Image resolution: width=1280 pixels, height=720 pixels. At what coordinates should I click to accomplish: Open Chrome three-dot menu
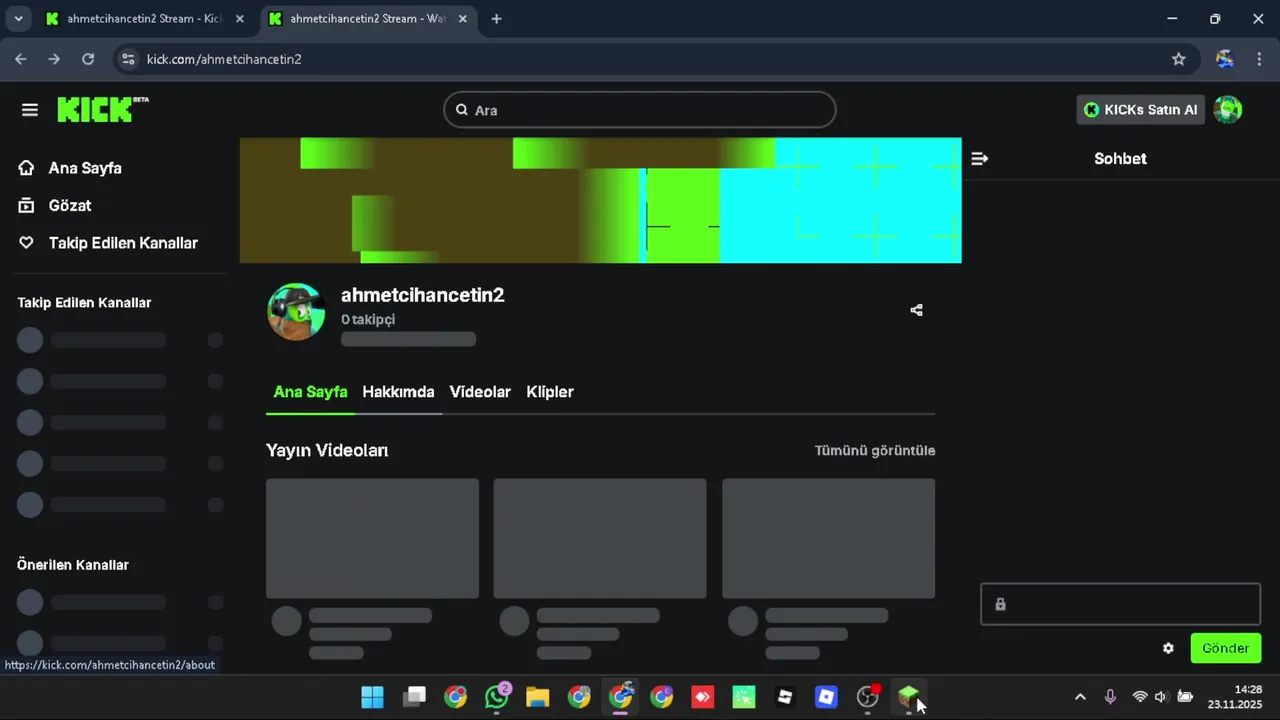[x=1259, y=59]
